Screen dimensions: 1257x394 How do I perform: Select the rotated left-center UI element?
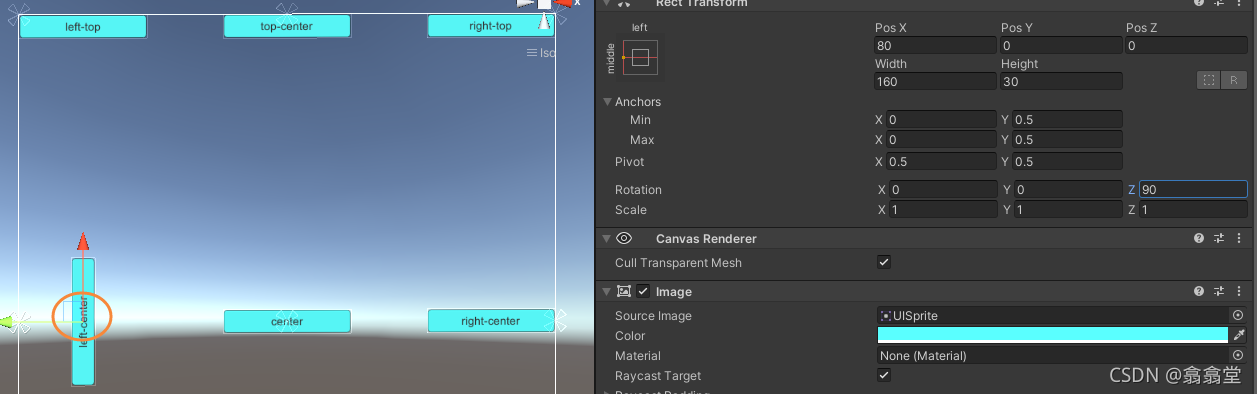coord(83,321)
